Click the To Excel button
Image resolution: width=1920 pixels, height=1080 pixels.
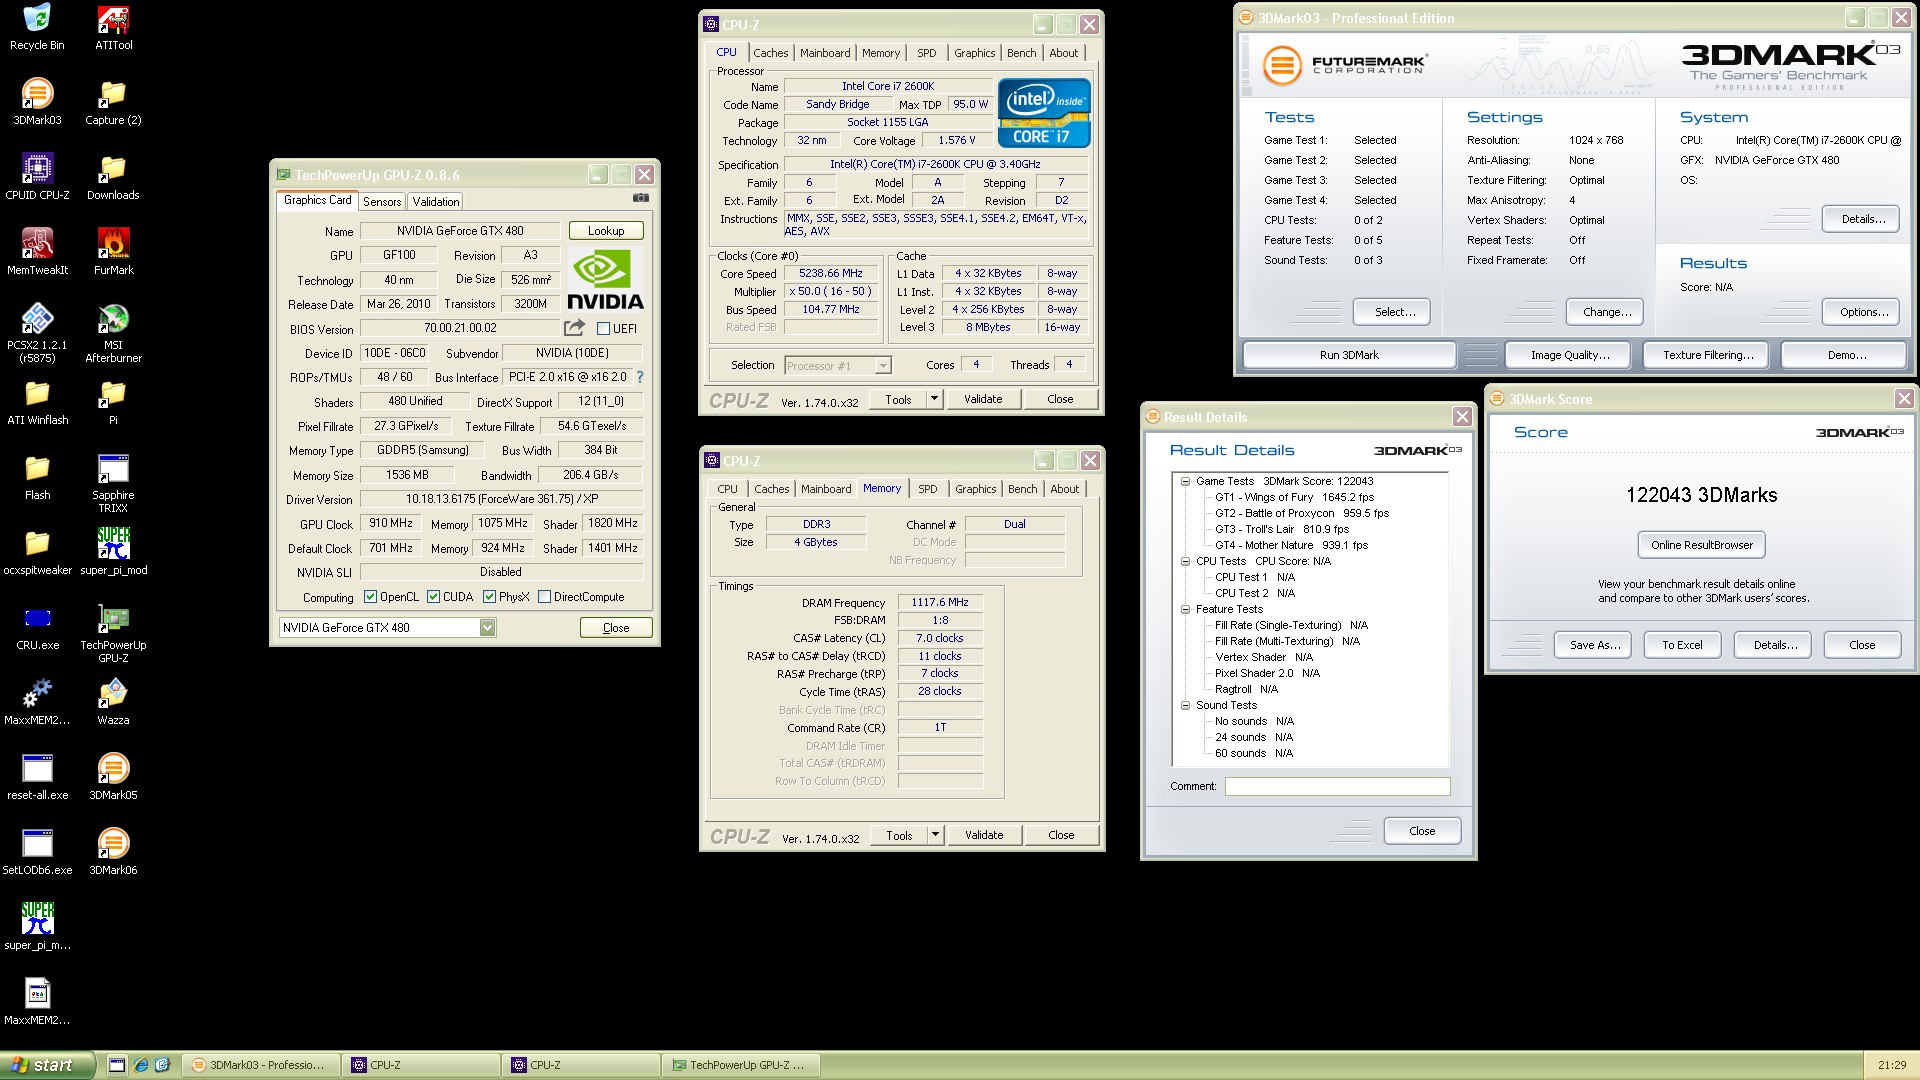(x=1682, y=645)
